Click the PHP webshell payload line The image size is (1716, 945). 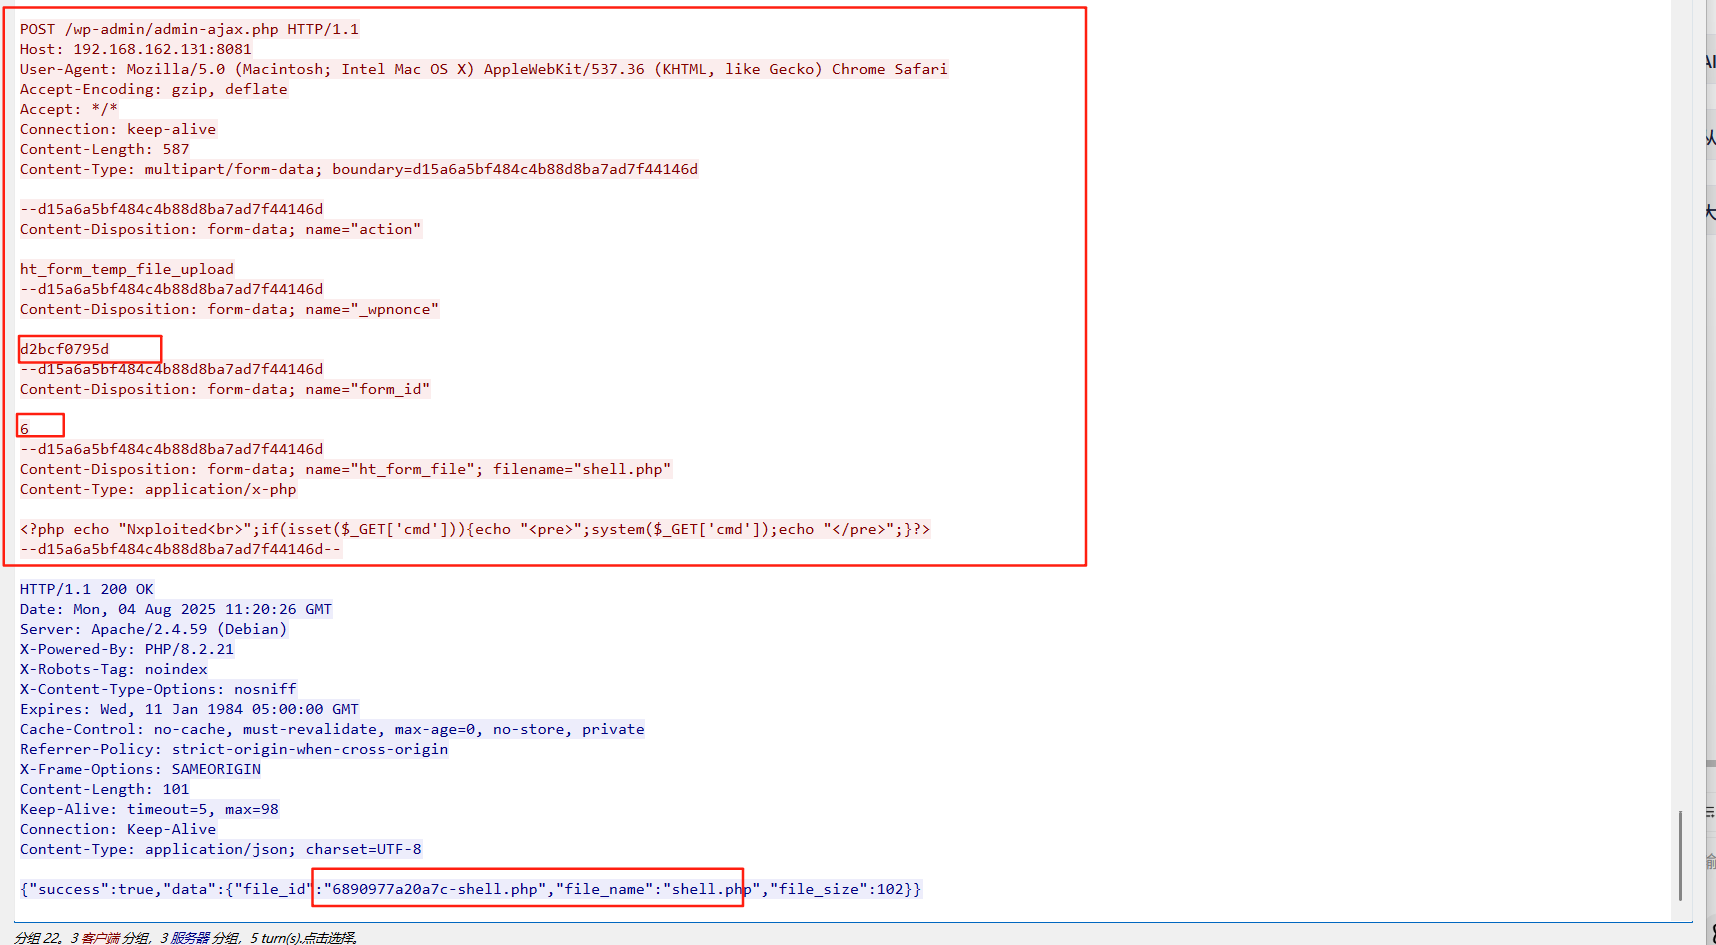coord(474,528)
